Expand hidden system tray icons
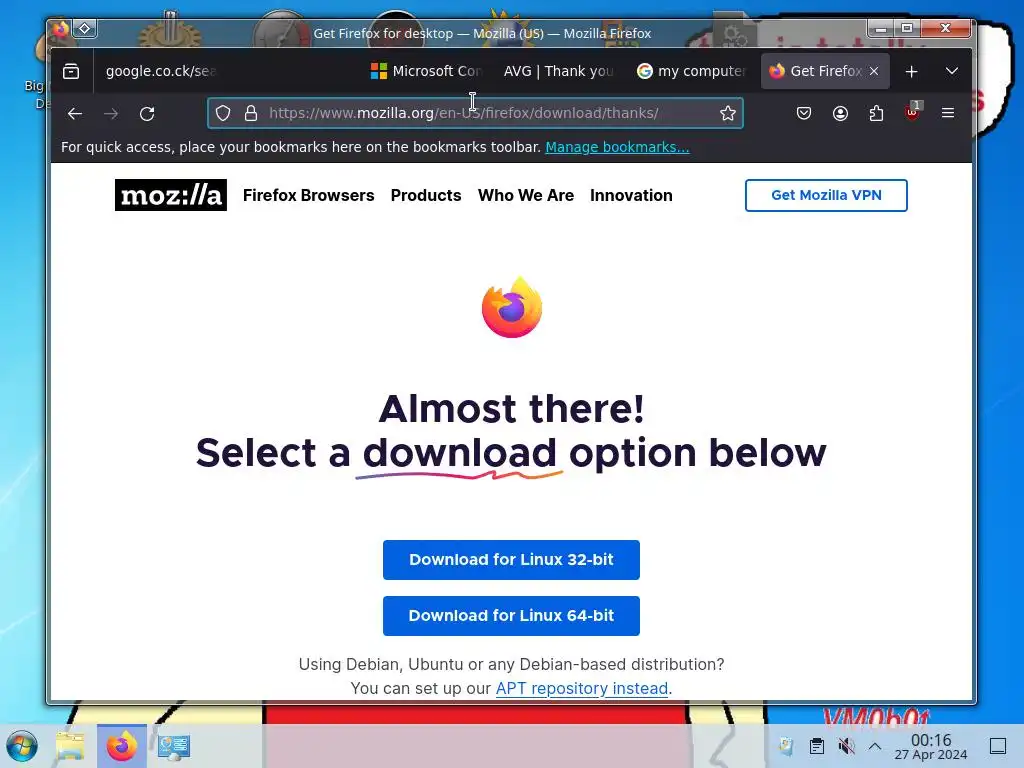This screenshot has height=768, width=1024. click(x=875, y=746)
